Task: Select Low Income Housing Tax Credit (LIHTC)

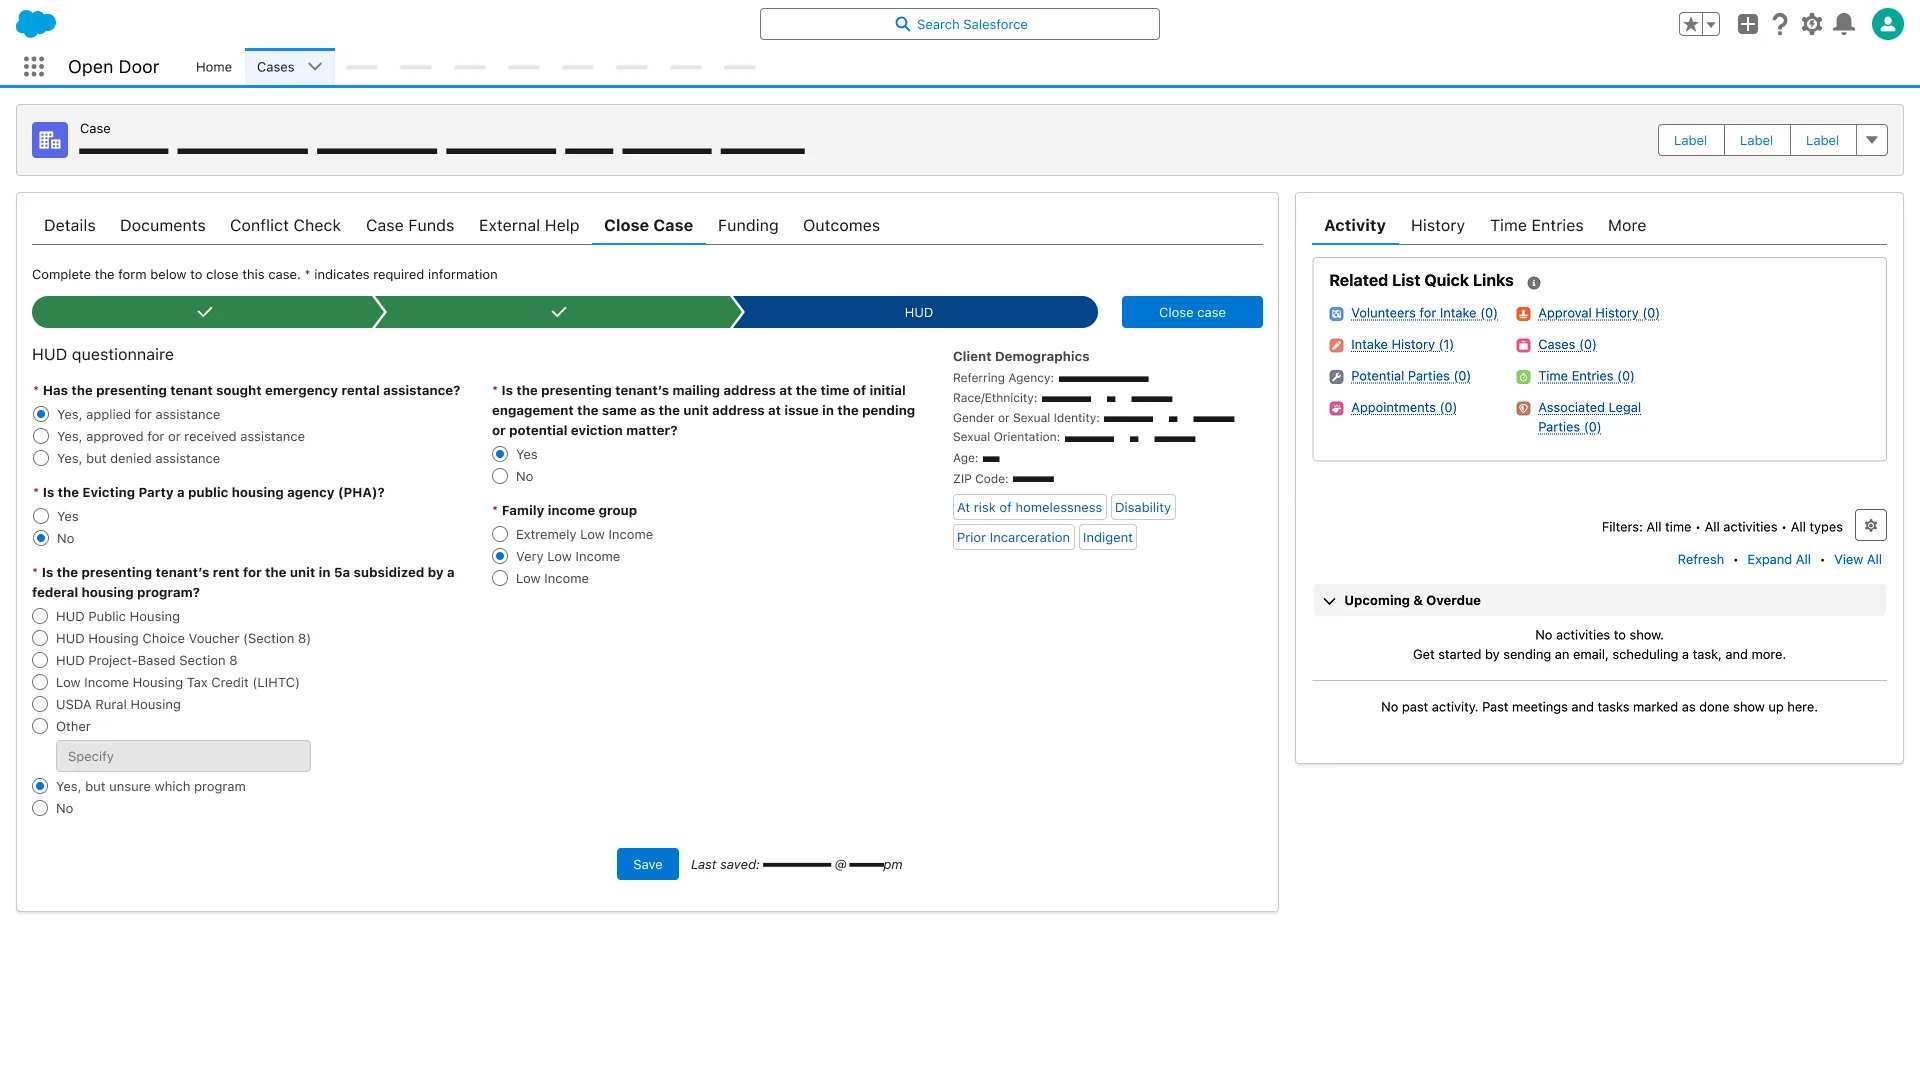Action: pyautogui.click(x=40, y=682)
